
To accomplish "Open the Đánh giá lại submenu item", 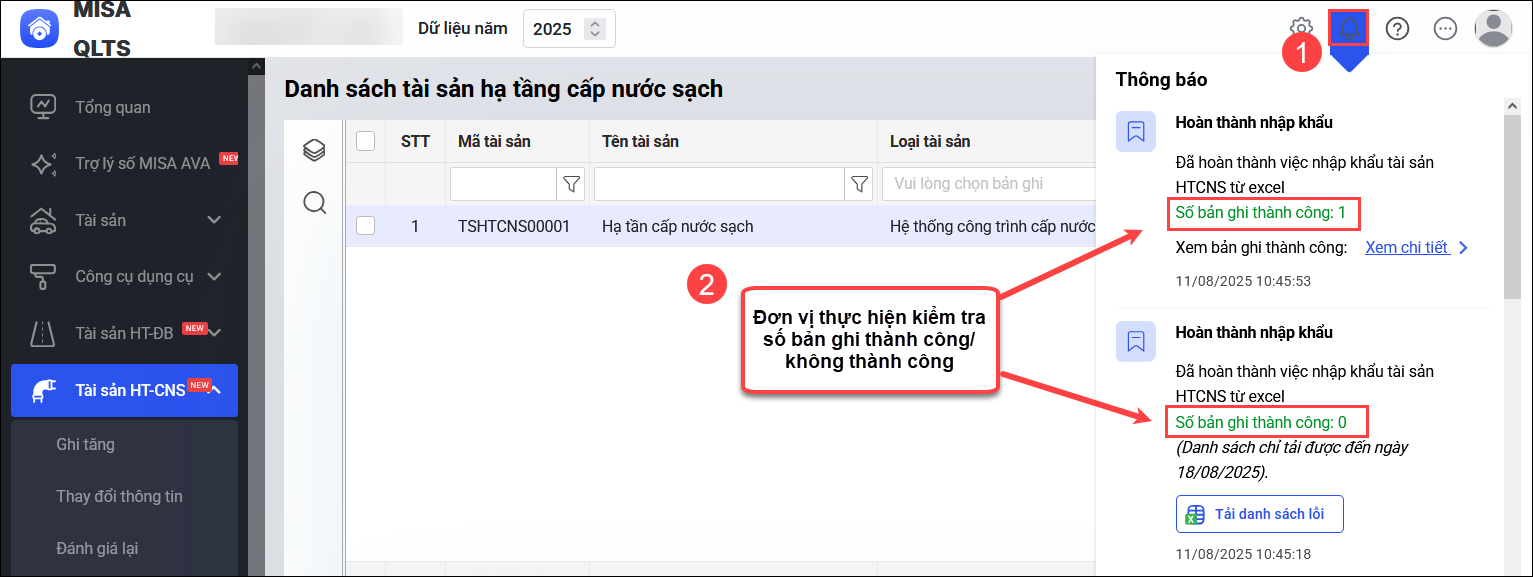I will point(124,548).
